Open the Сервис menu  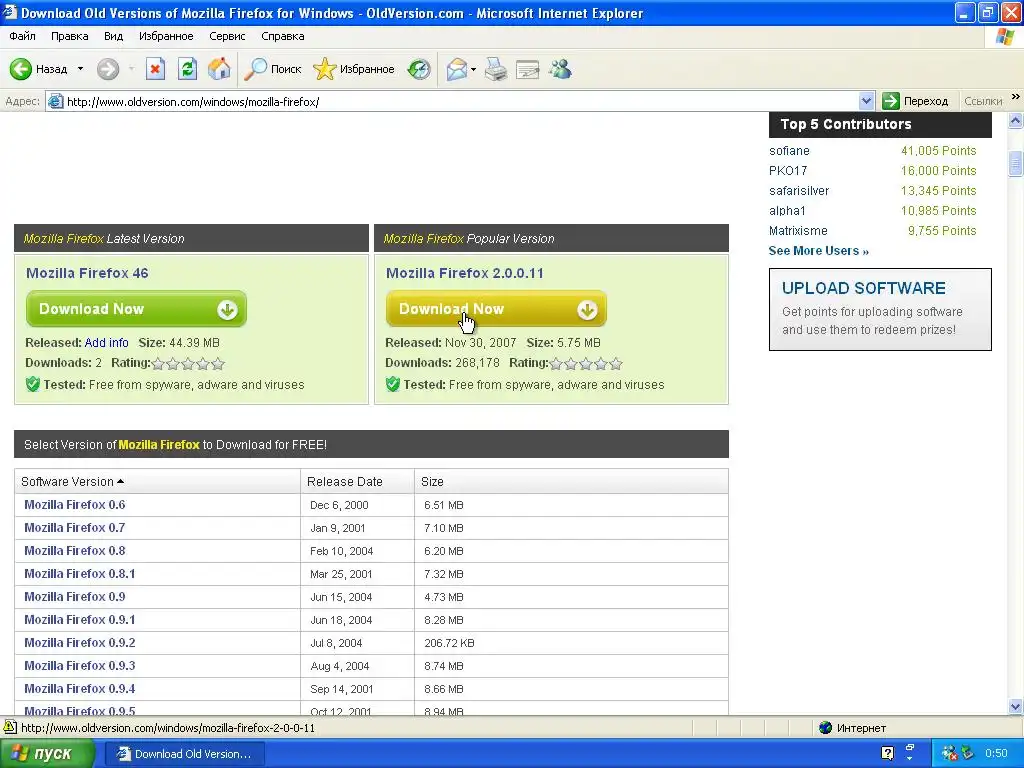227,36
